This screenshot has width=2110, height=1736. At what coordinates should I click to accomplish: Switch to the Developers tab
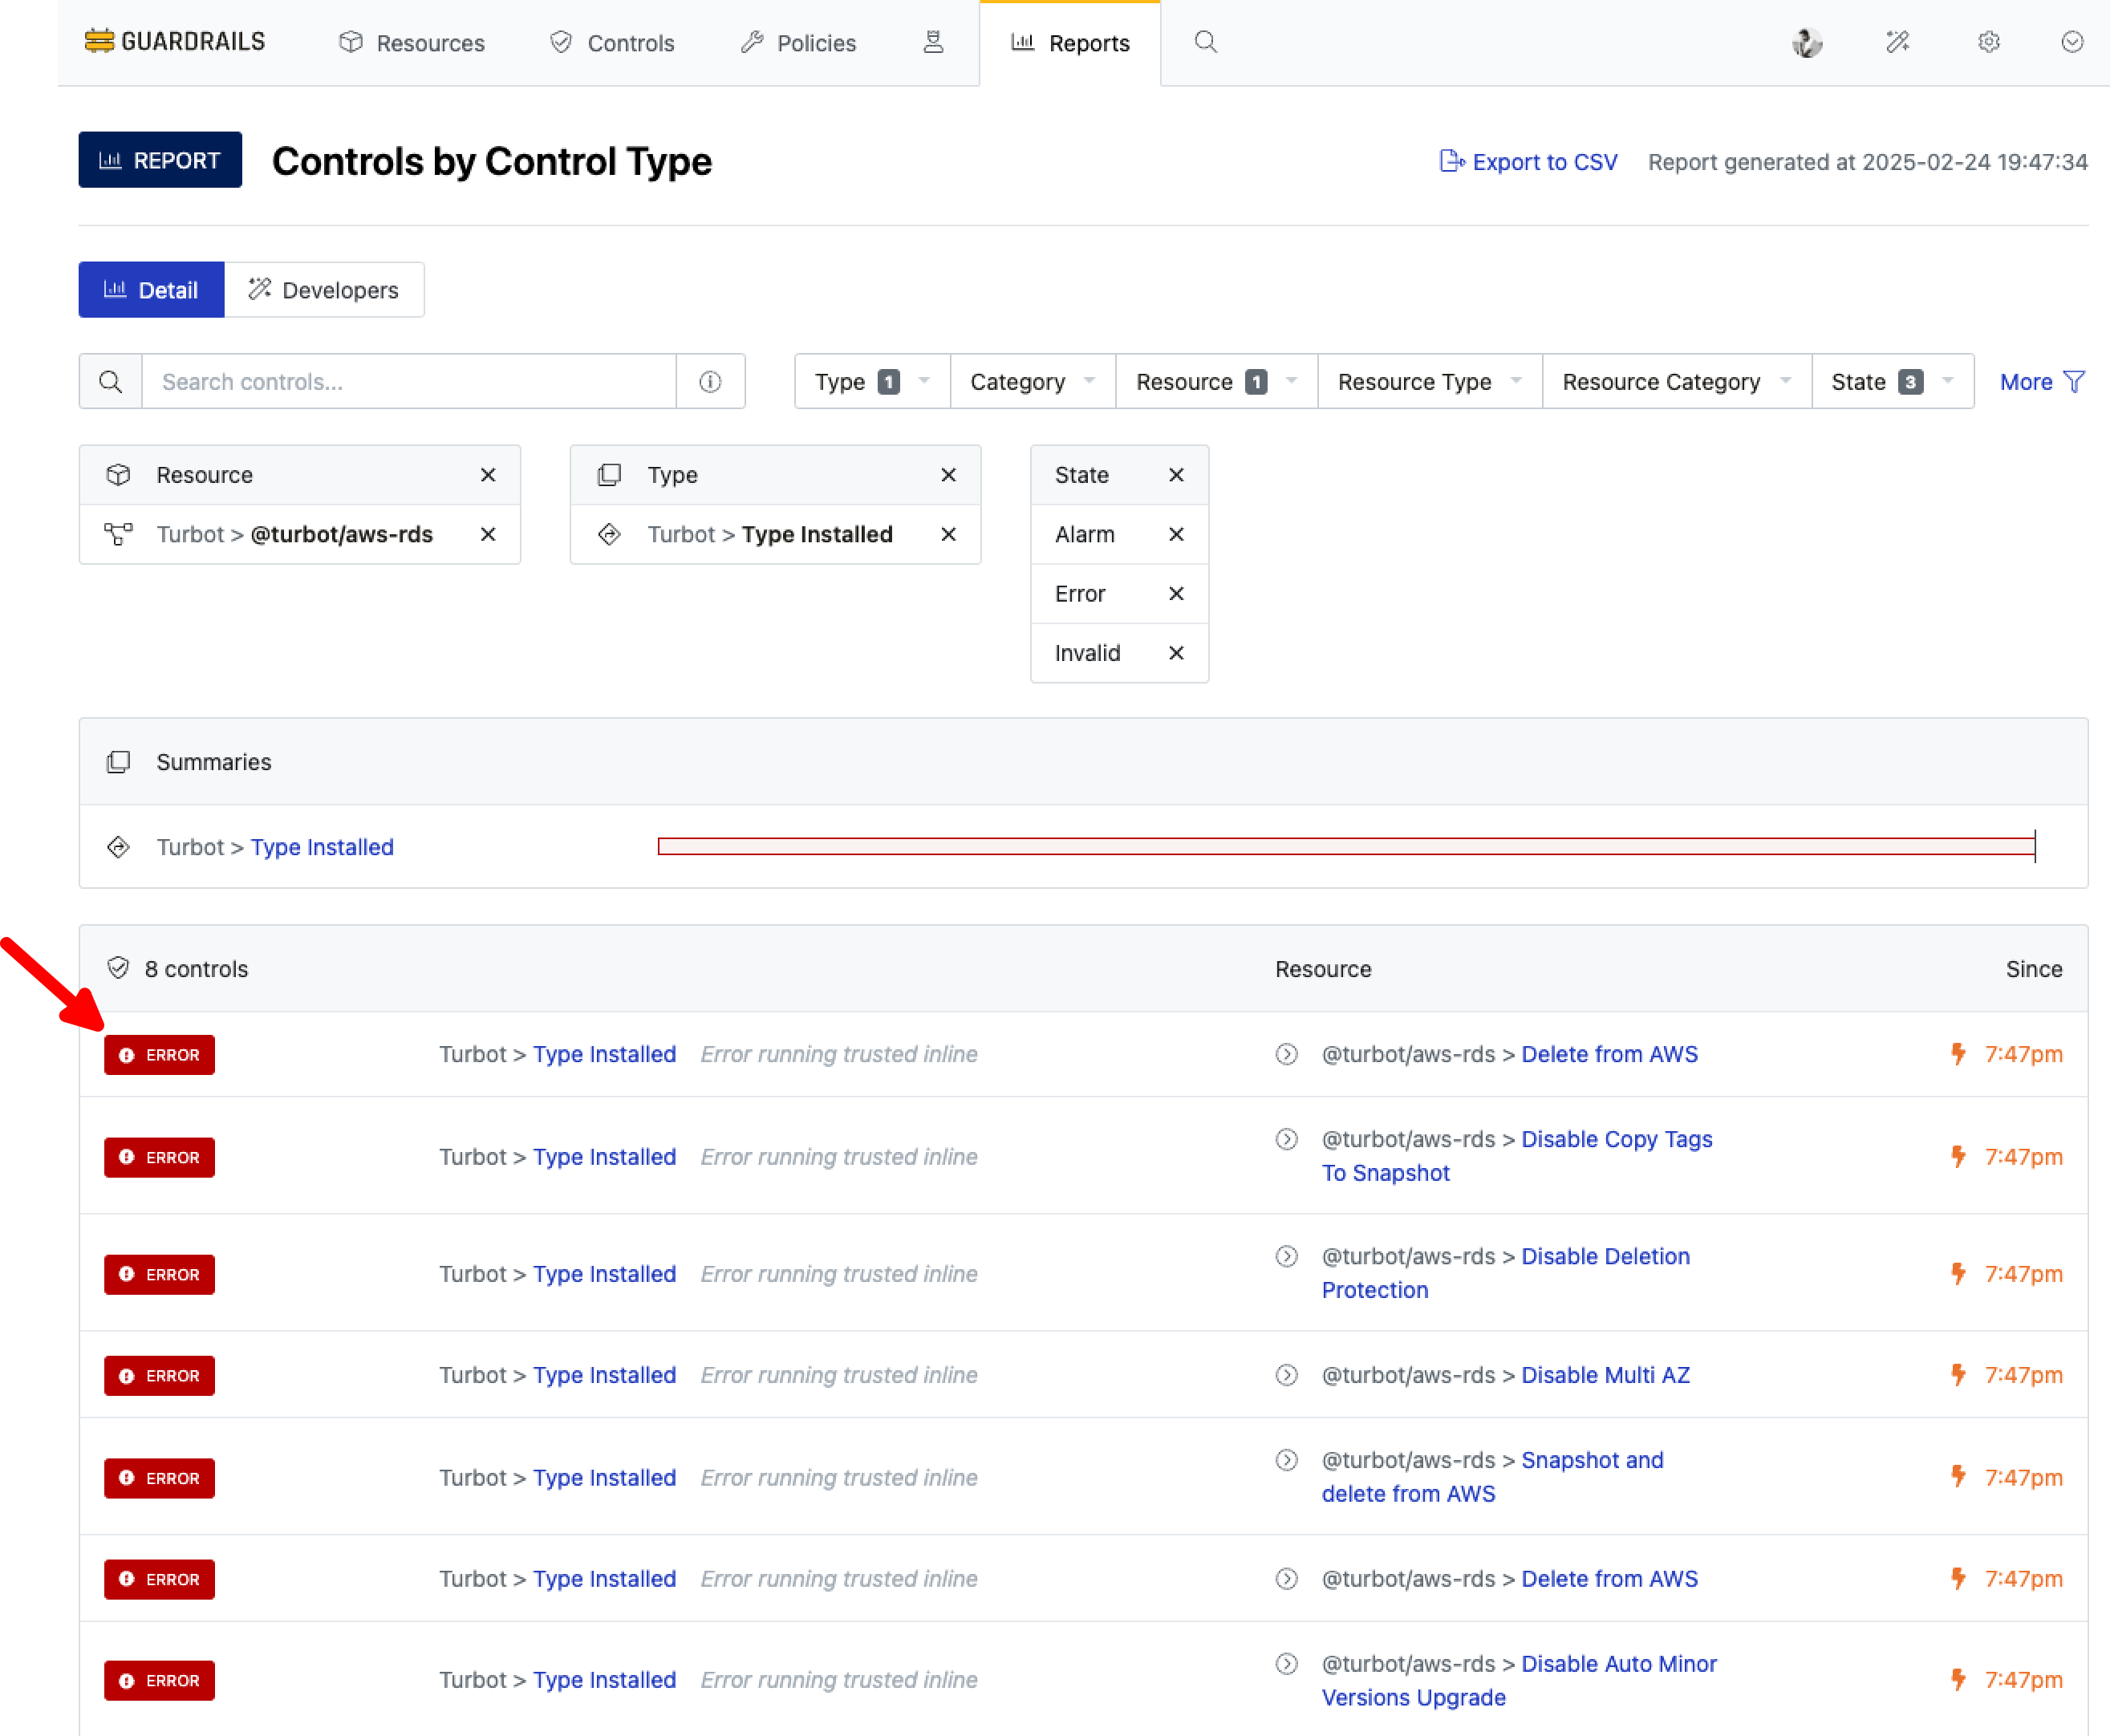pyautogui.click(x=325, y=290)
